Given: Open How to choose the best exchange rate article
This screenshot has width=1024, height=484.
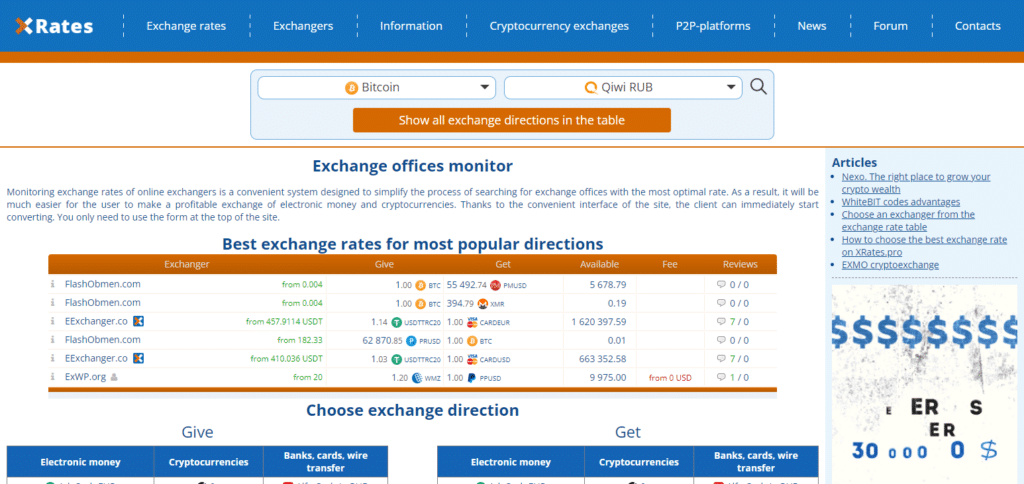Looking at the screenshot, I should (924, 246).
